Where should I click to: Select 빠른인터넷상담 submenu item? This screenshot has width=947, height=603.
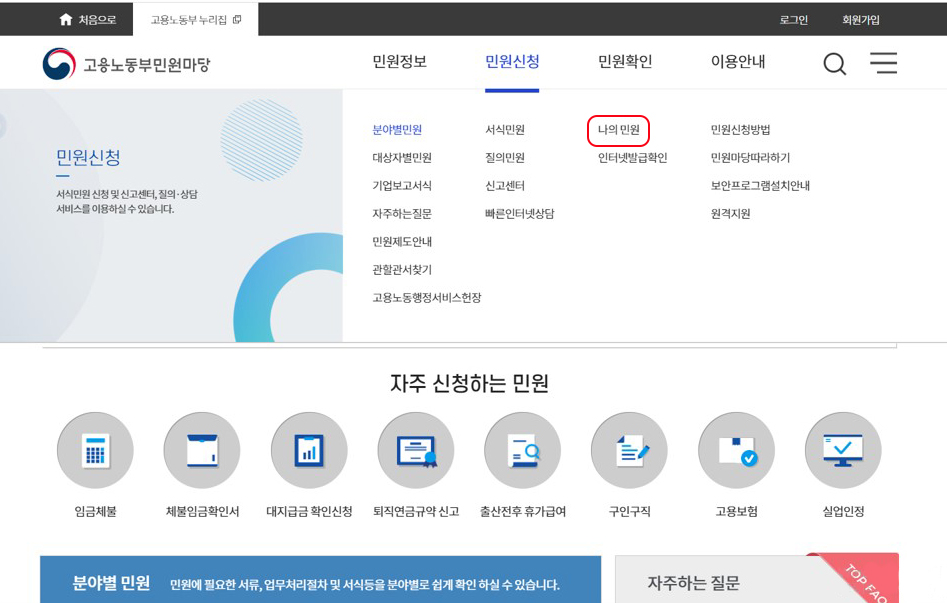(520, 214)
